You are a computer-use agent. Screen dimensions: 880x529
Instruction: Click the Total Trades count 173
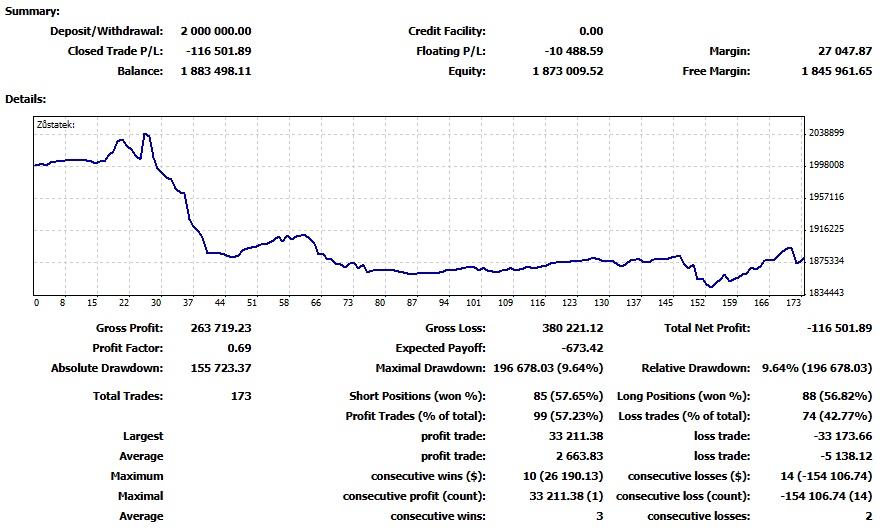[x=241, y=396]
